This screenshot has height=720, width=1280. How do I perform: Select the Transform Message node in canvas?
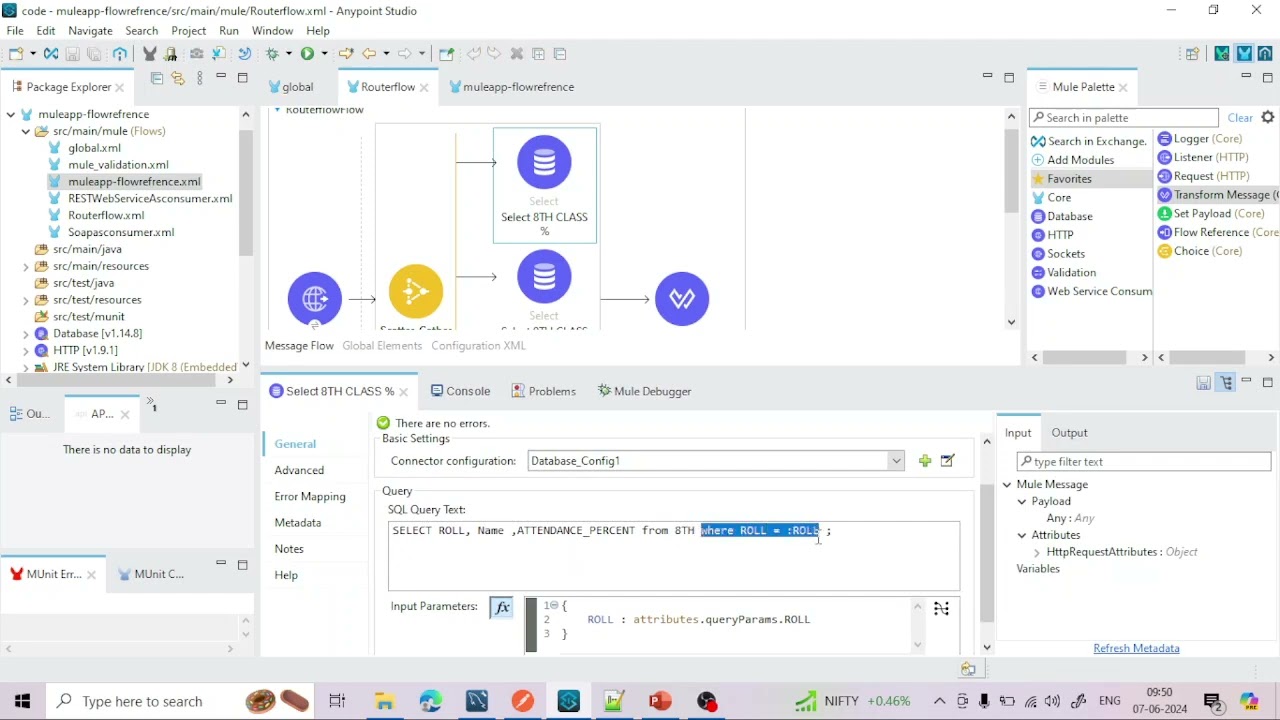coord(682,298)
